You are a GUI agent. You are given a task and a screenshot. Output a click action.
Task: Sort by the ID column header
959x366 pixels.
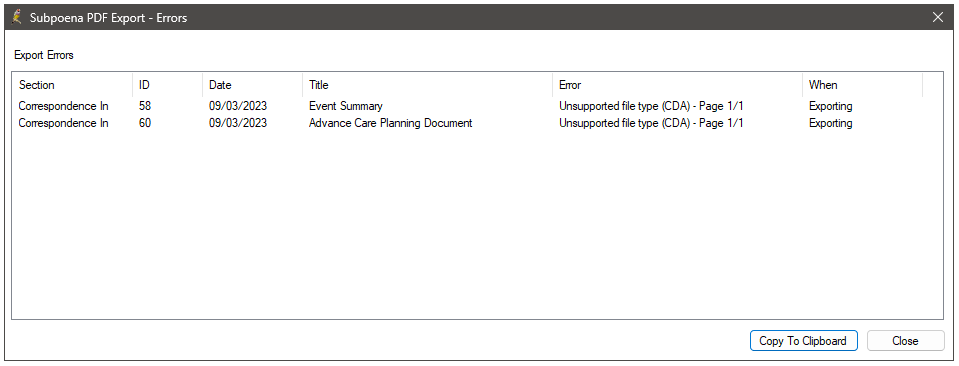pyautogui.click(x=167, y=85)
